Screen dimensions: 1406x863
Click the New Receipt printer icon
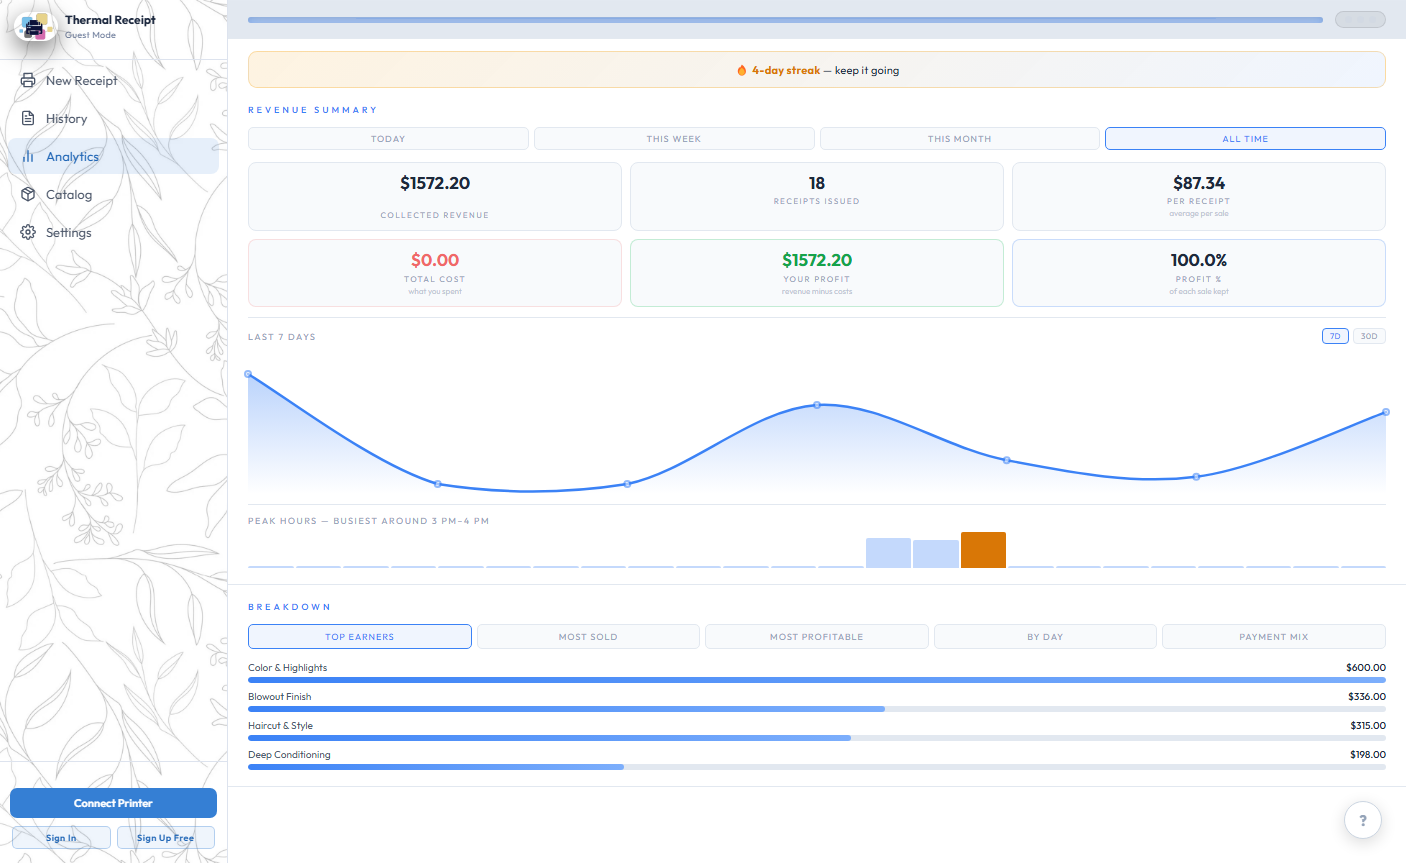tap(28, 80)
